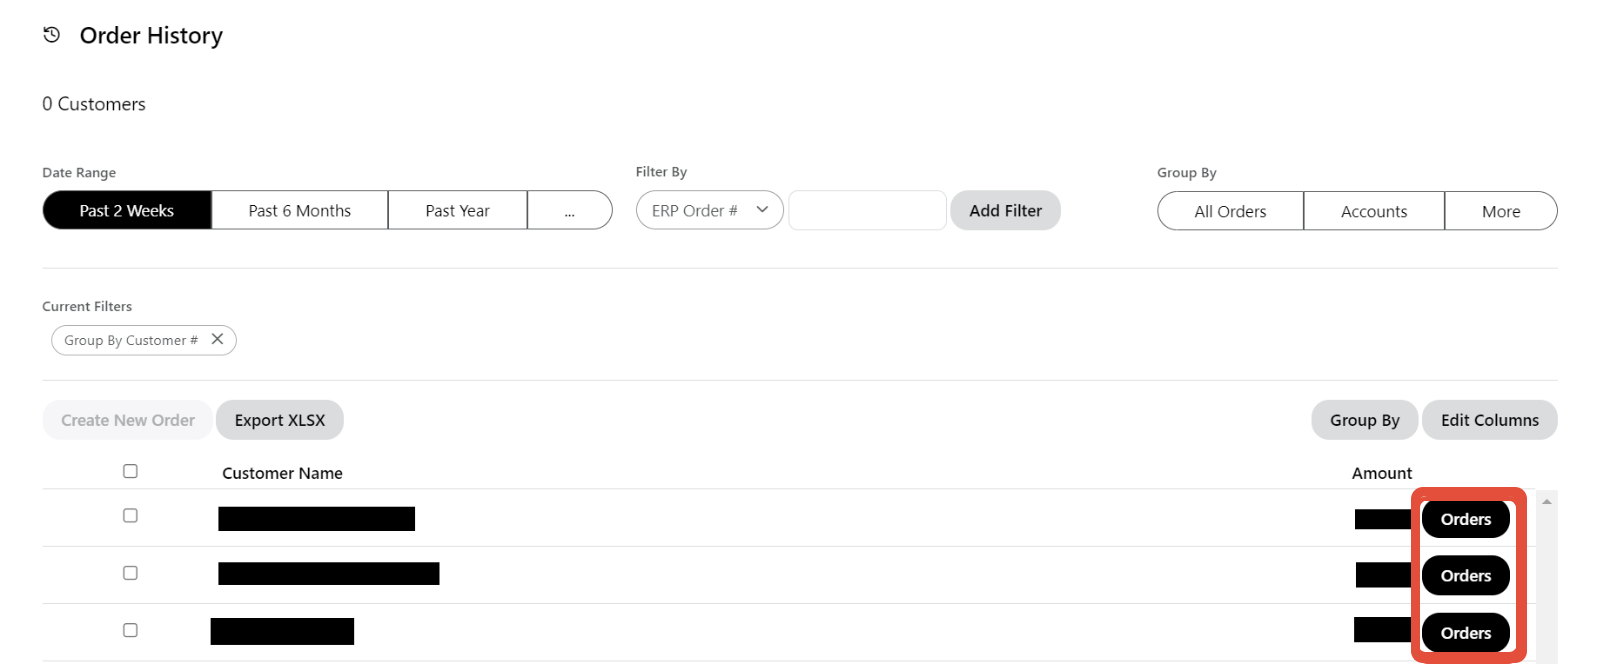Switch date range to Past 6 Months
This screenshot has height=664, width=1617.
point(299,210)
